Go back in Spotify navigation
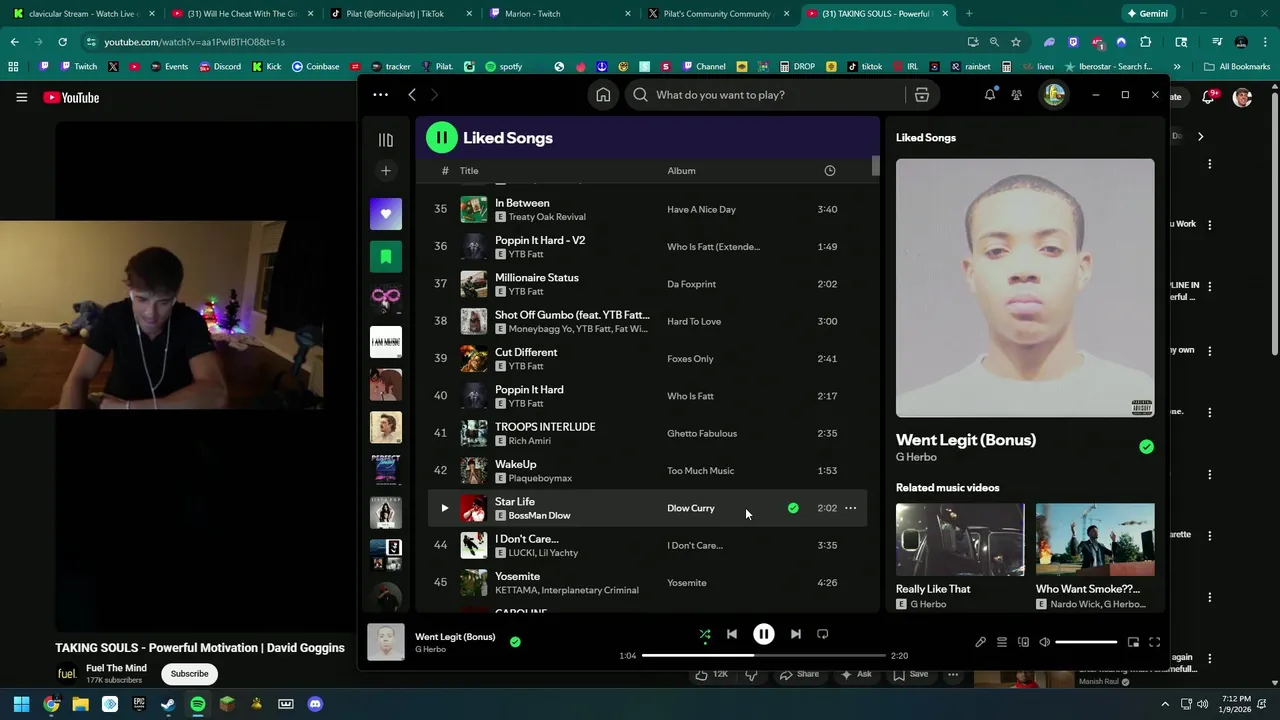Viewport: 1280px width, 720px height. (x=412, y=95)
